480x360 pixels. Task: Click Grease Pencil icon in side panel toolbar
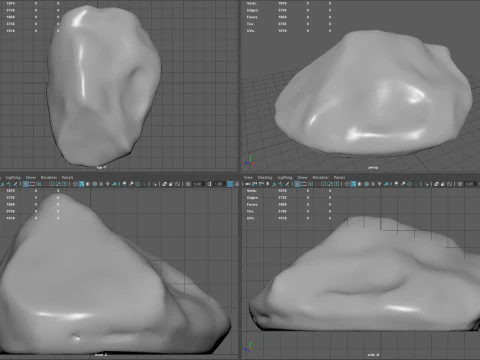point(287,184)
